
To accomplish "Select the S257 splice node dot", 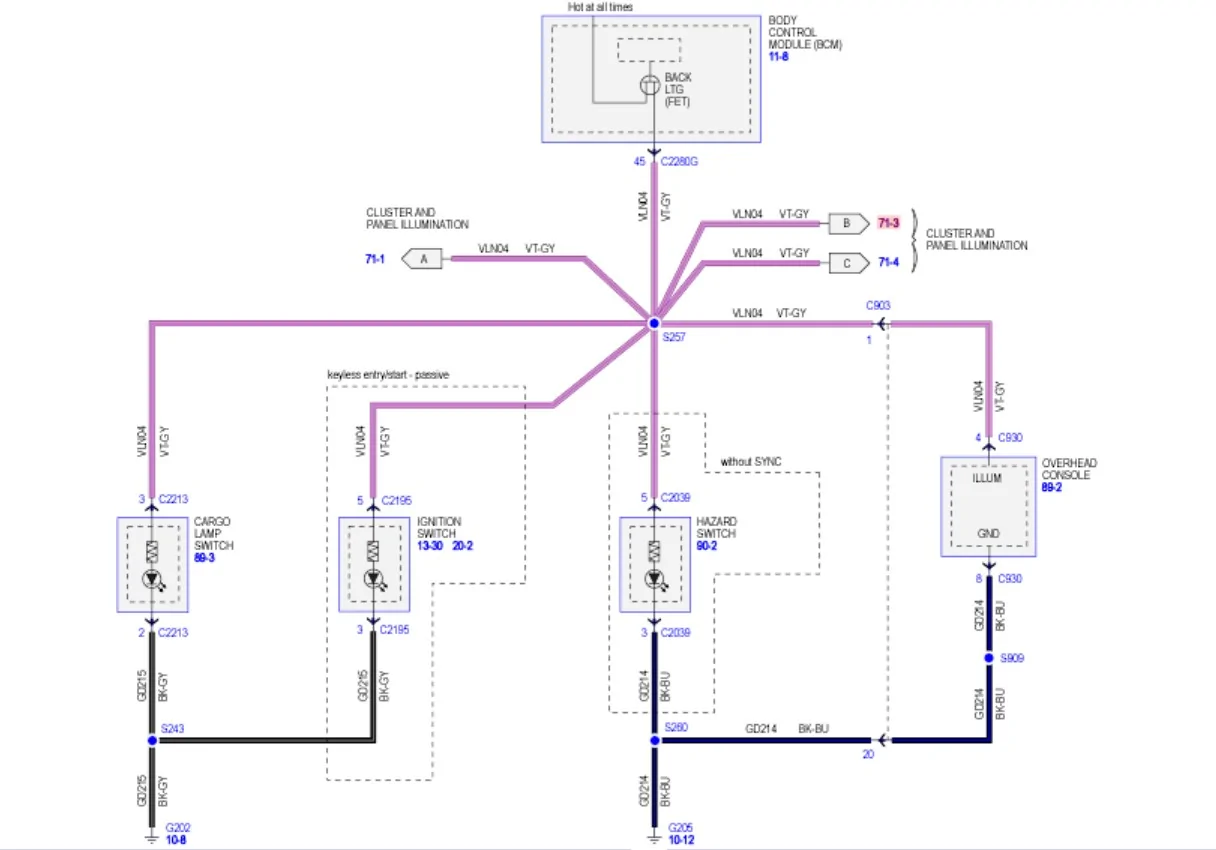I will click(x=653, y=322).
